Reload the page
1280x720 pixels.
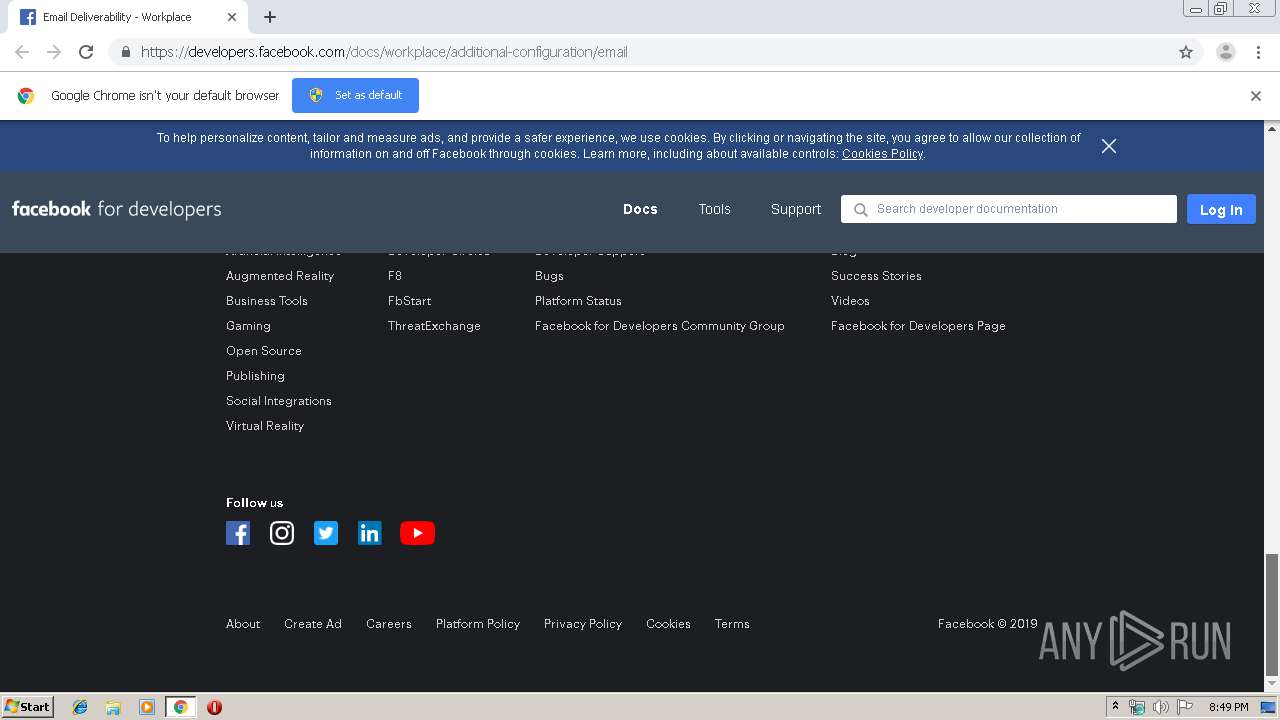[x=86, y=52]
